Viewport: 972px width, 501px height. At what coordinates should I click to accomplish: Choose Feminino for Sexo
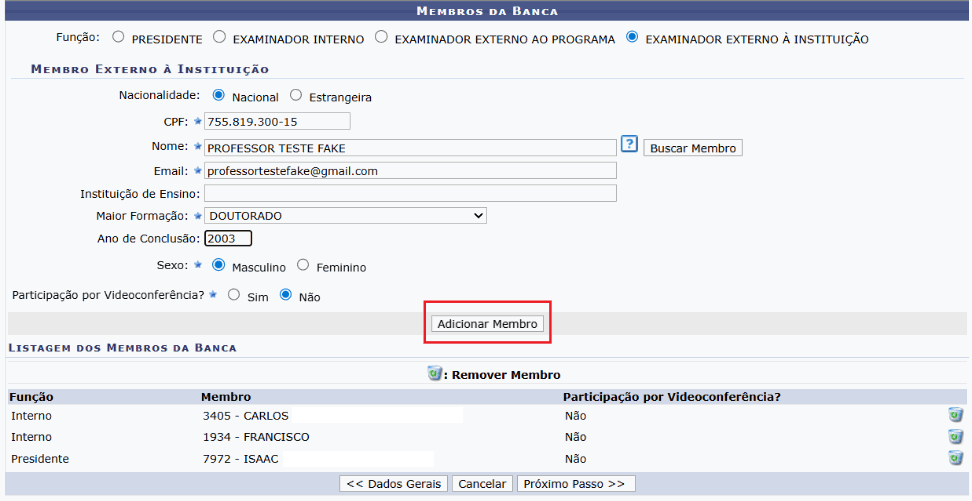tap(303, 266)
